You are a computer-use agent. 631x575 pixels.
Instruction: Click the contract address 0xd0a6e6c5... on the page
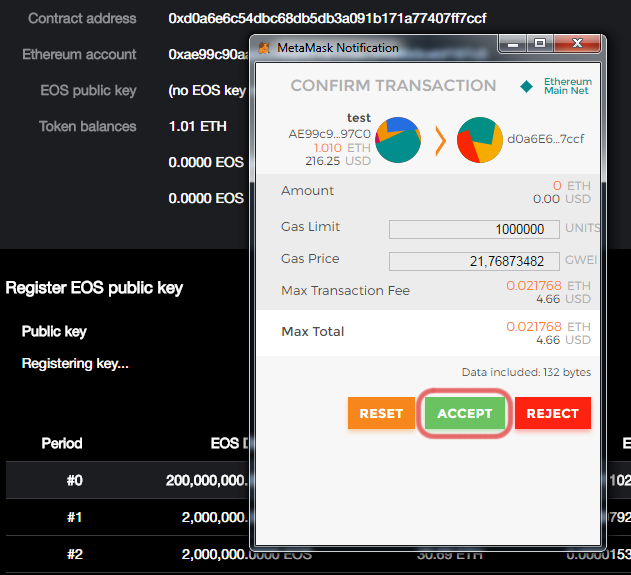(x=327, y=19)
